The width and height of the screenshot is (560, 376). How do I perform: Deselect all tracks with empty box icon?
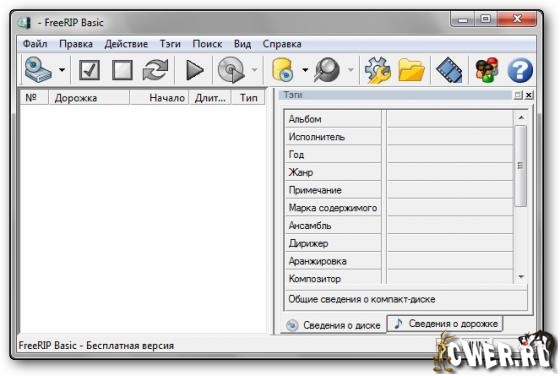point(122,70)
